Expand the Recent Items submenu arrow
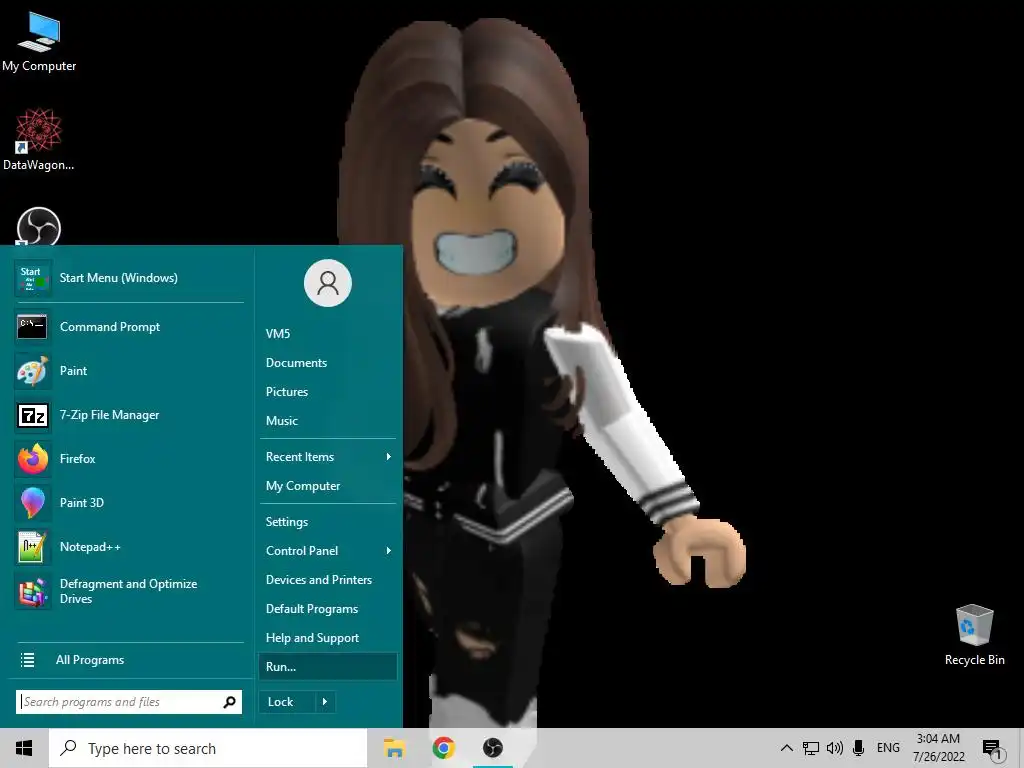Viewport: 1024px width, 768px height. pos(389,457)
